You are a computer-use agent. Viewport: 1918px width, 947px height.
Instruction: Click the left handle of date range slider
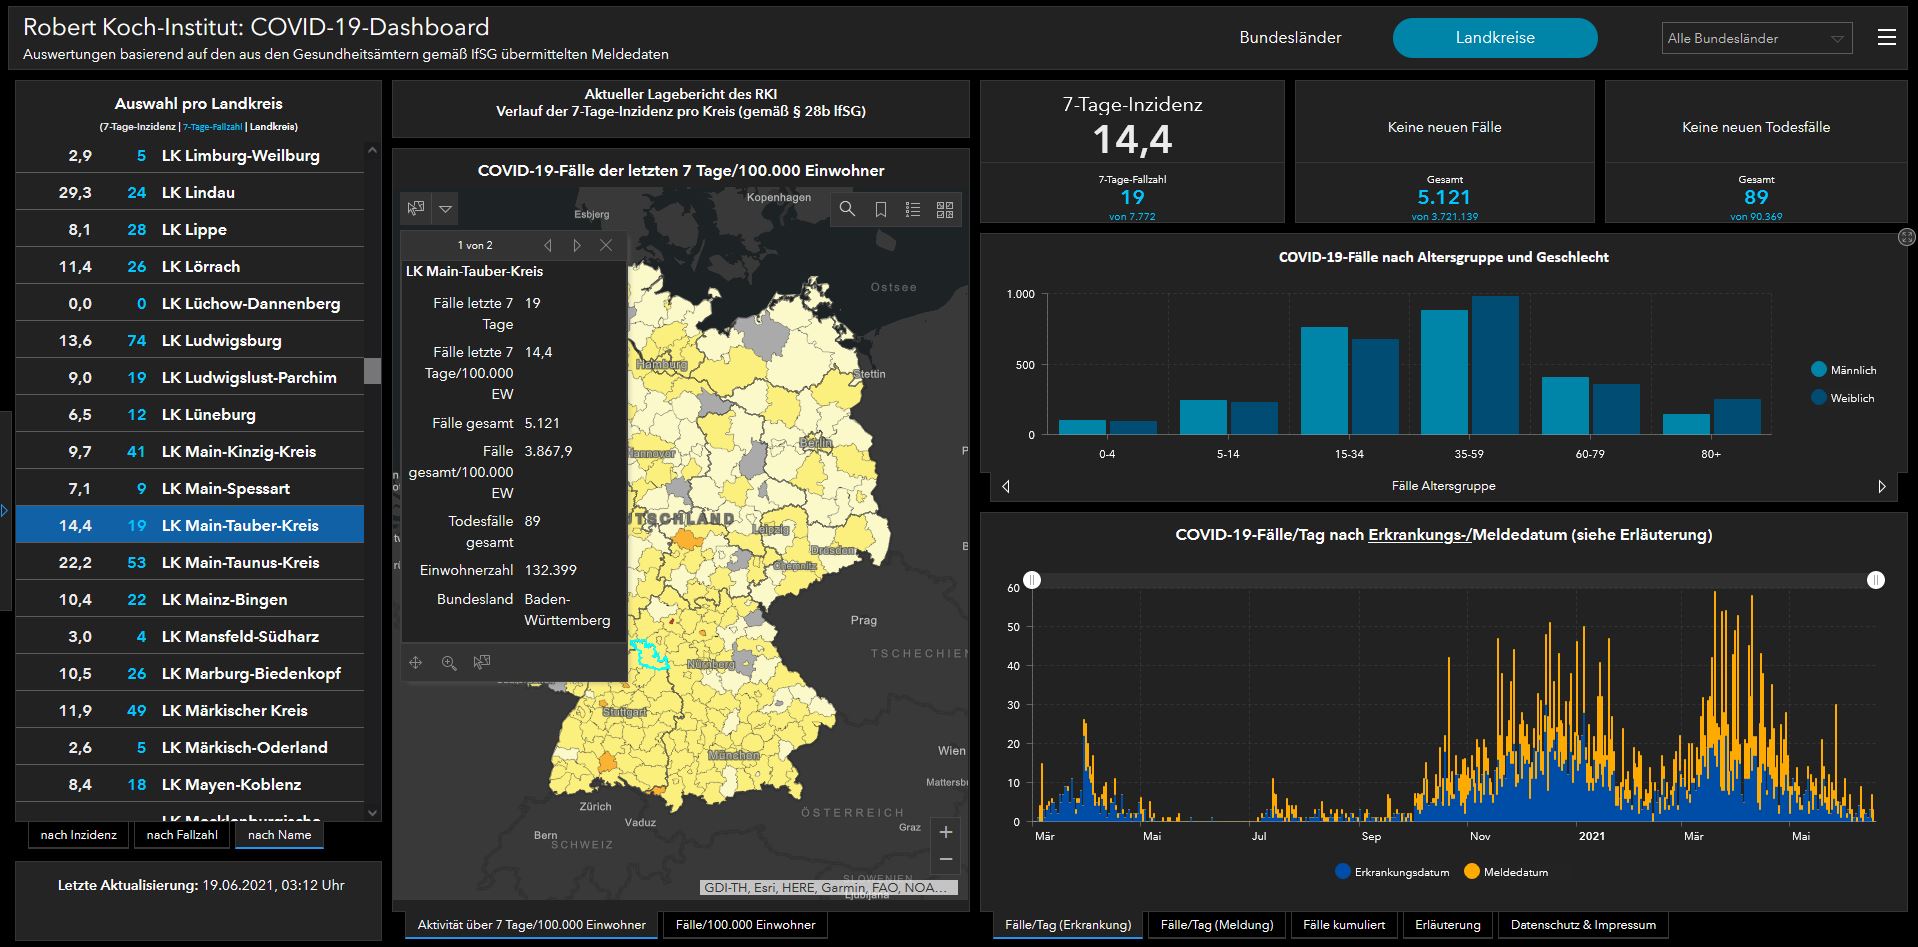[x=1032, y=580]
